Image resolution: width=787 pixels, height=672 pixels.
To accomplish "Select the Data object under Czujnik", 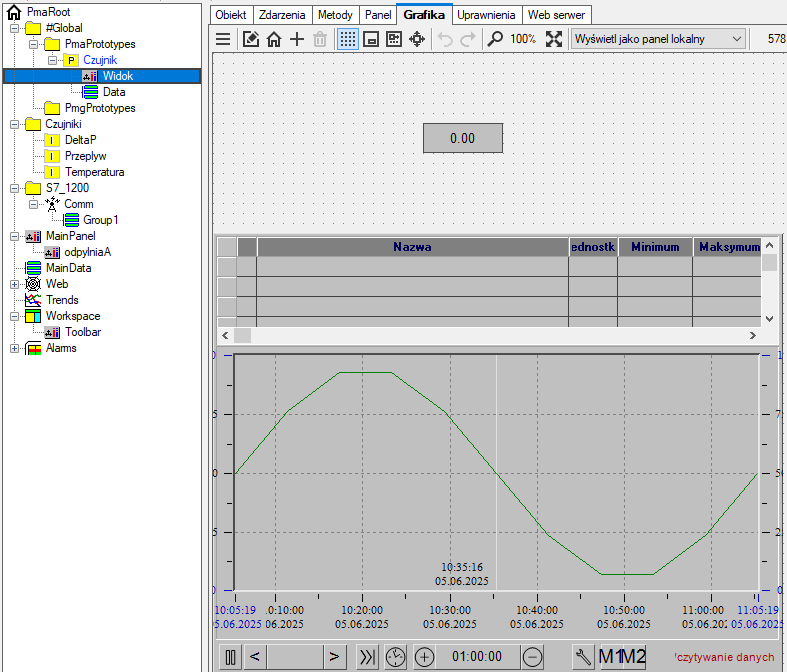I will (x=114, y=92).
